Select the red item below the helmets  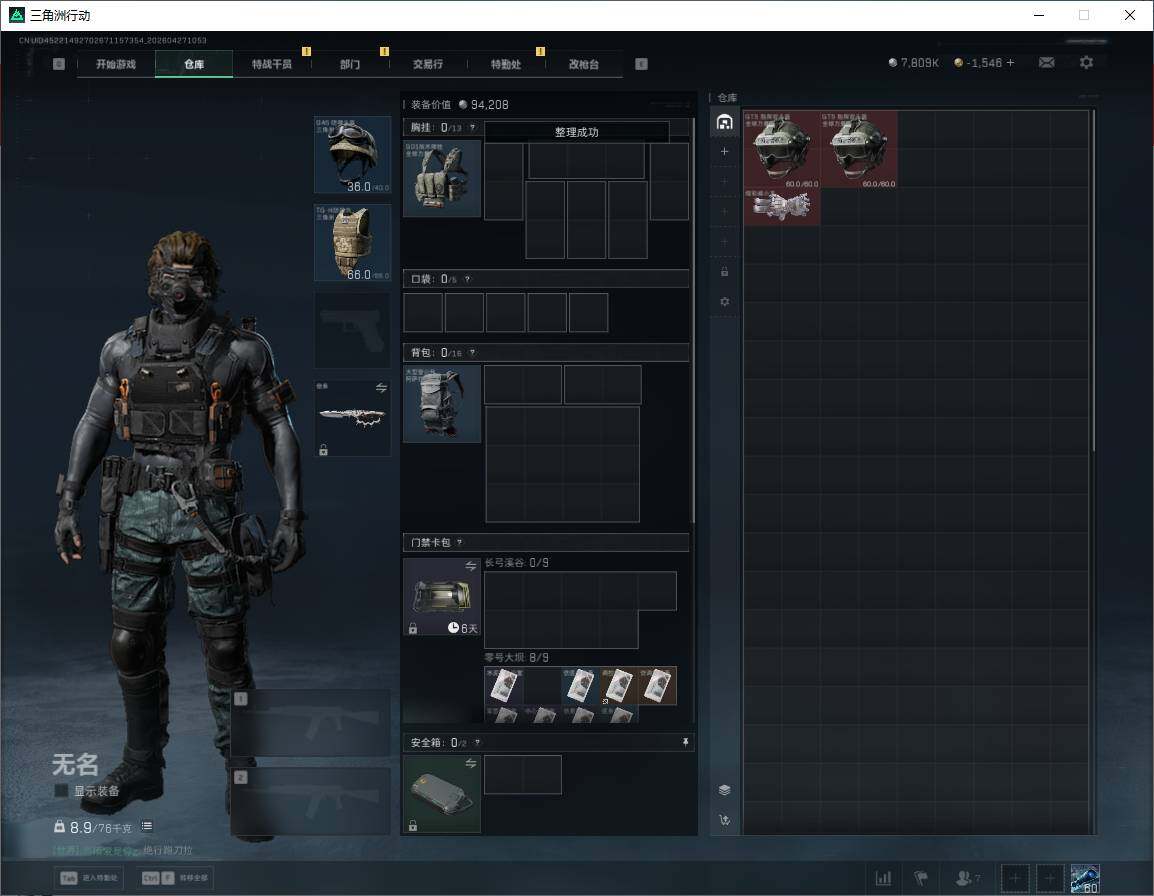click(x=782, y=207)
